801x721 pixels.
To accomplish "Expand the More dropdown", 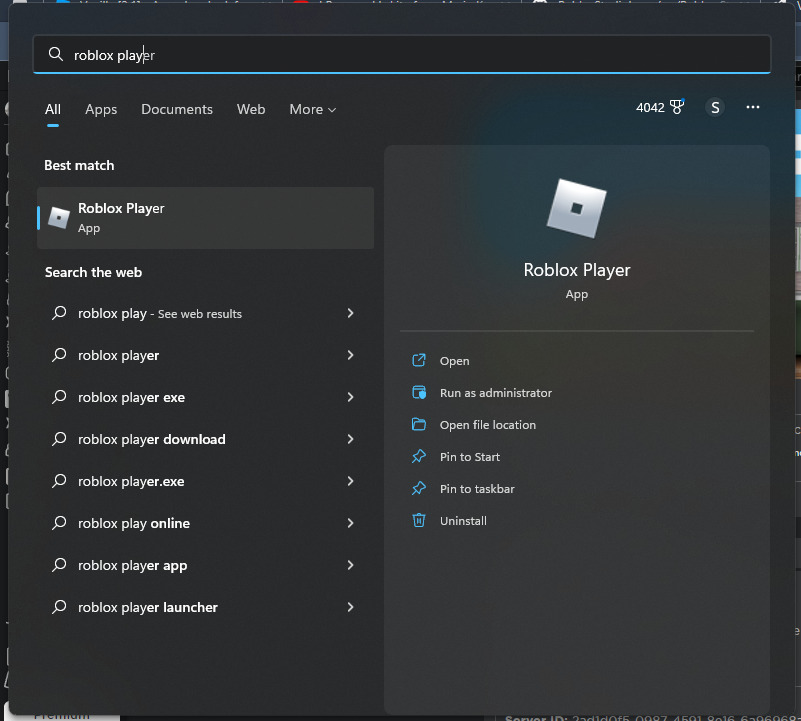I will (x=313, y=109).
